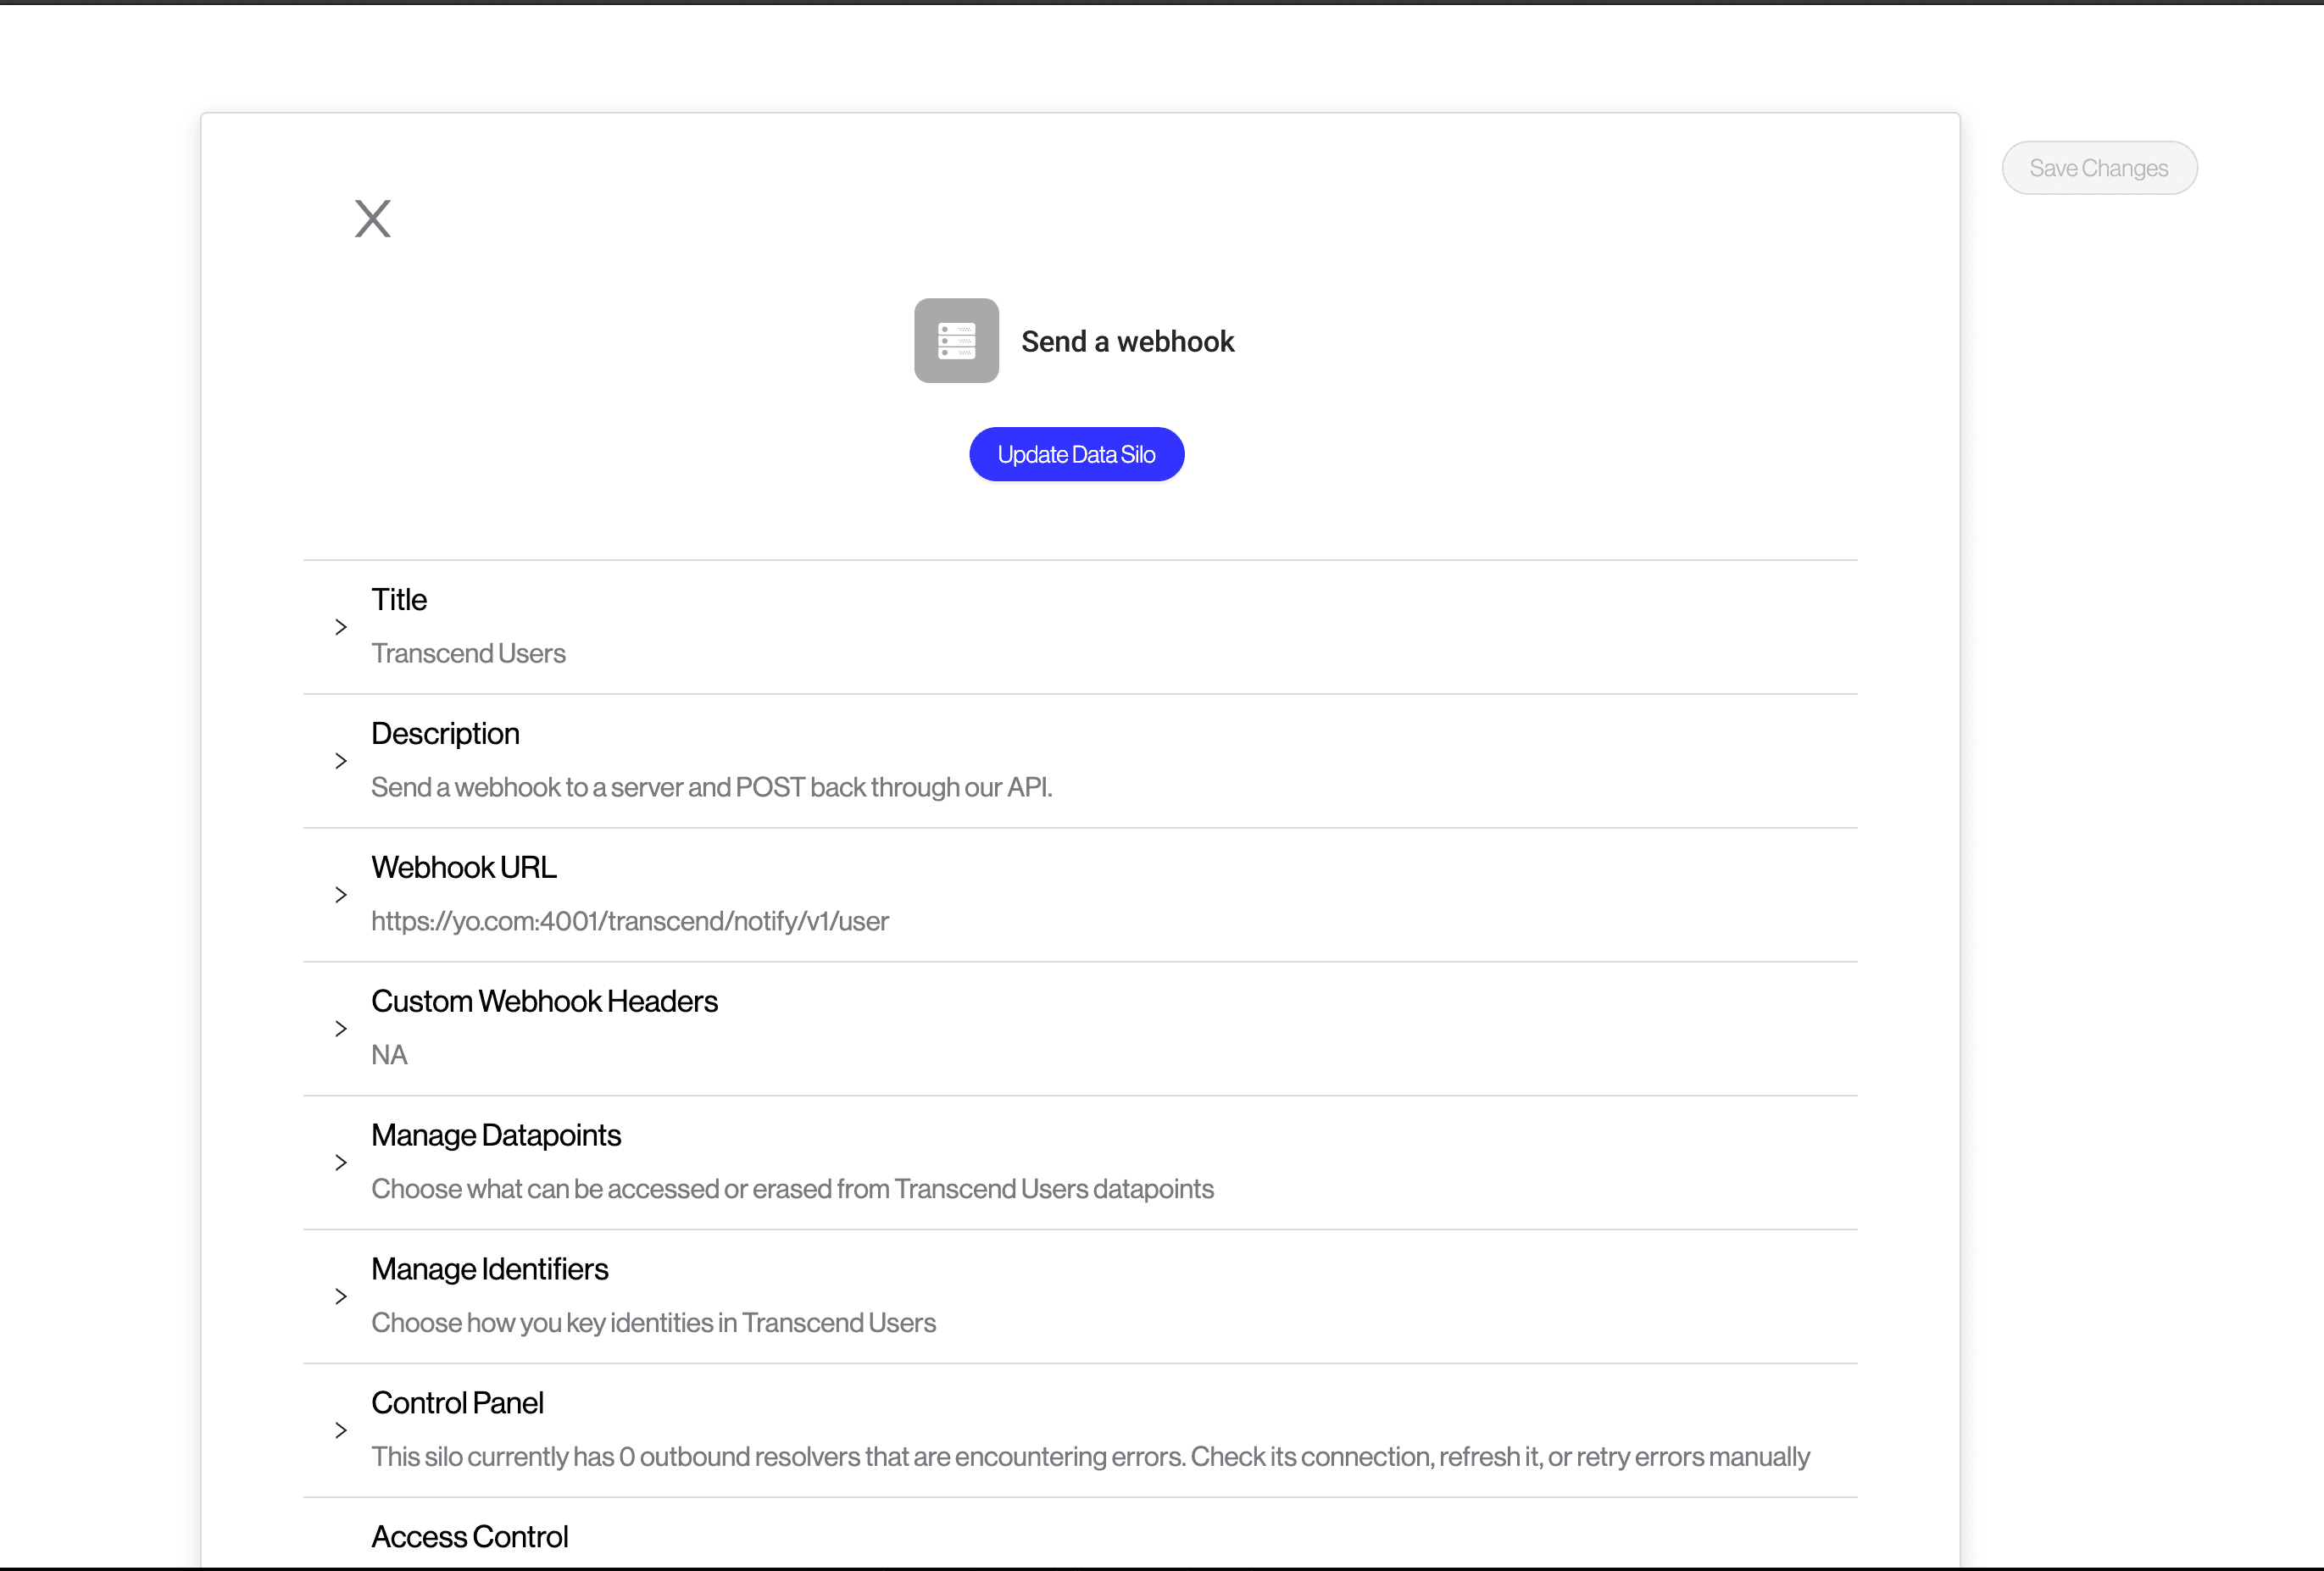This screenshot has width=2324, height=1571.
Task: Close the data silo panel with X
Action: (372, 218)
